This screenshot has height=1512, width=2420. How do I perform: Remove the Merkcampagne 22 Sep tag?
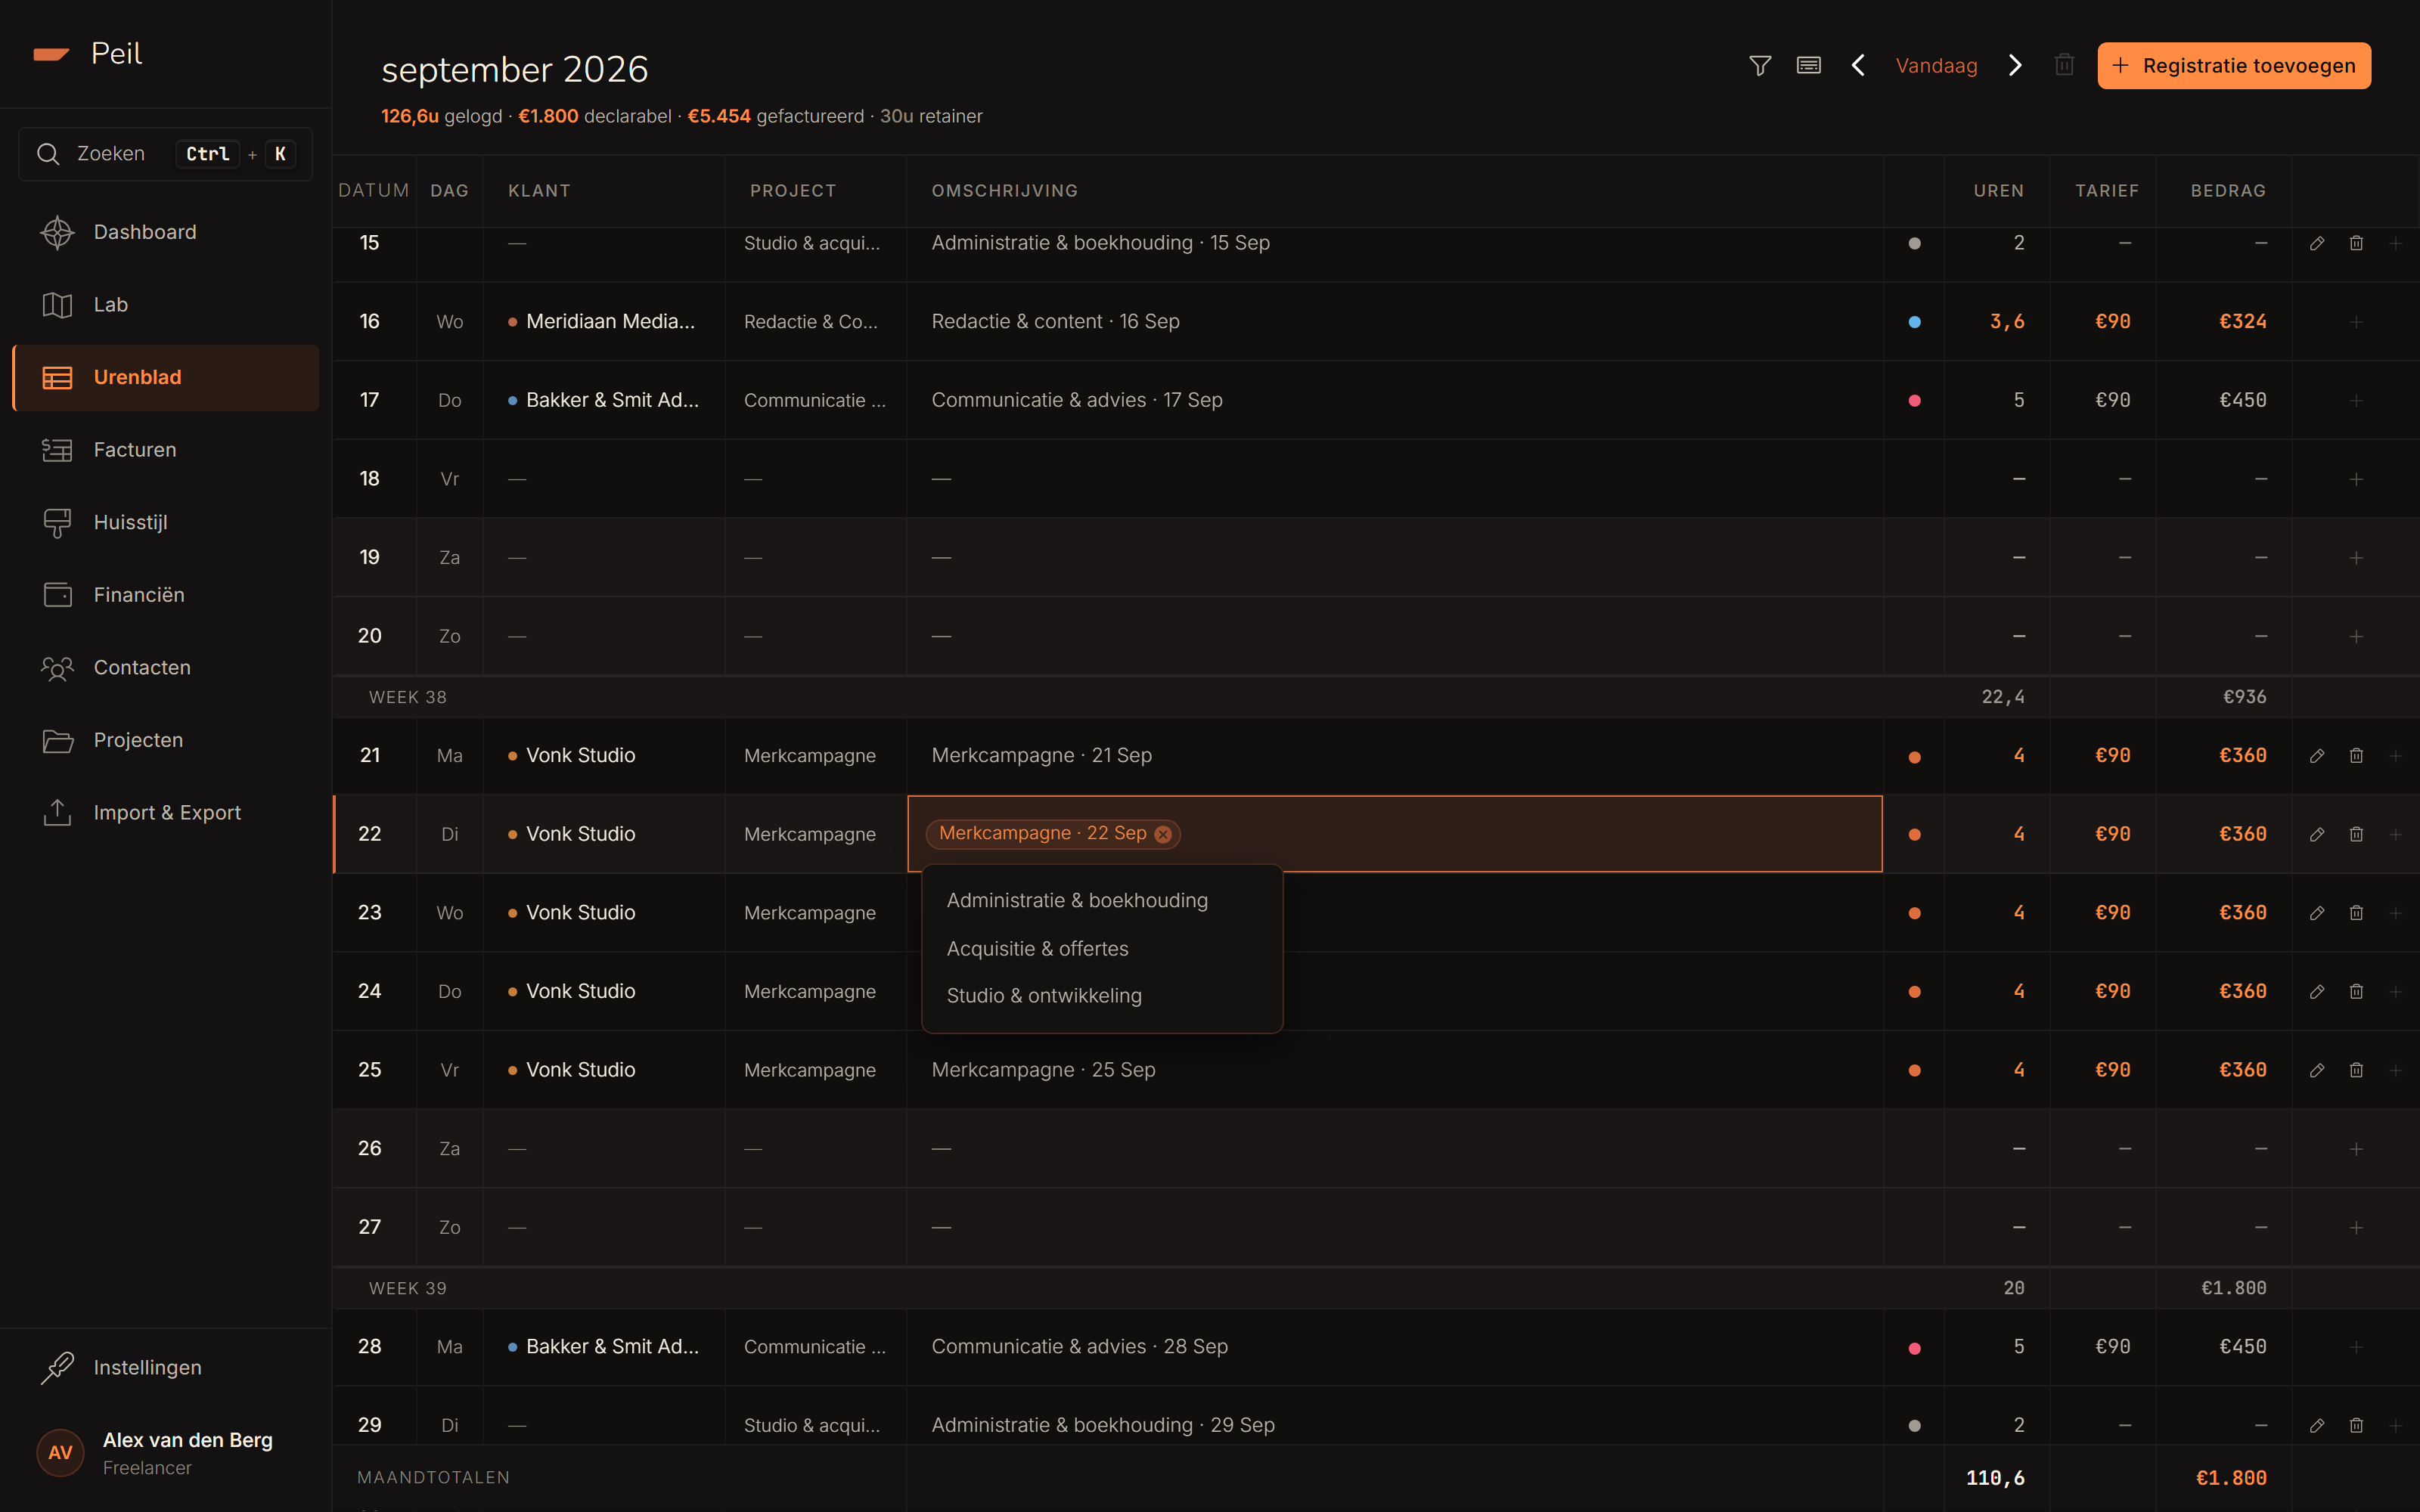(1163, 834)
